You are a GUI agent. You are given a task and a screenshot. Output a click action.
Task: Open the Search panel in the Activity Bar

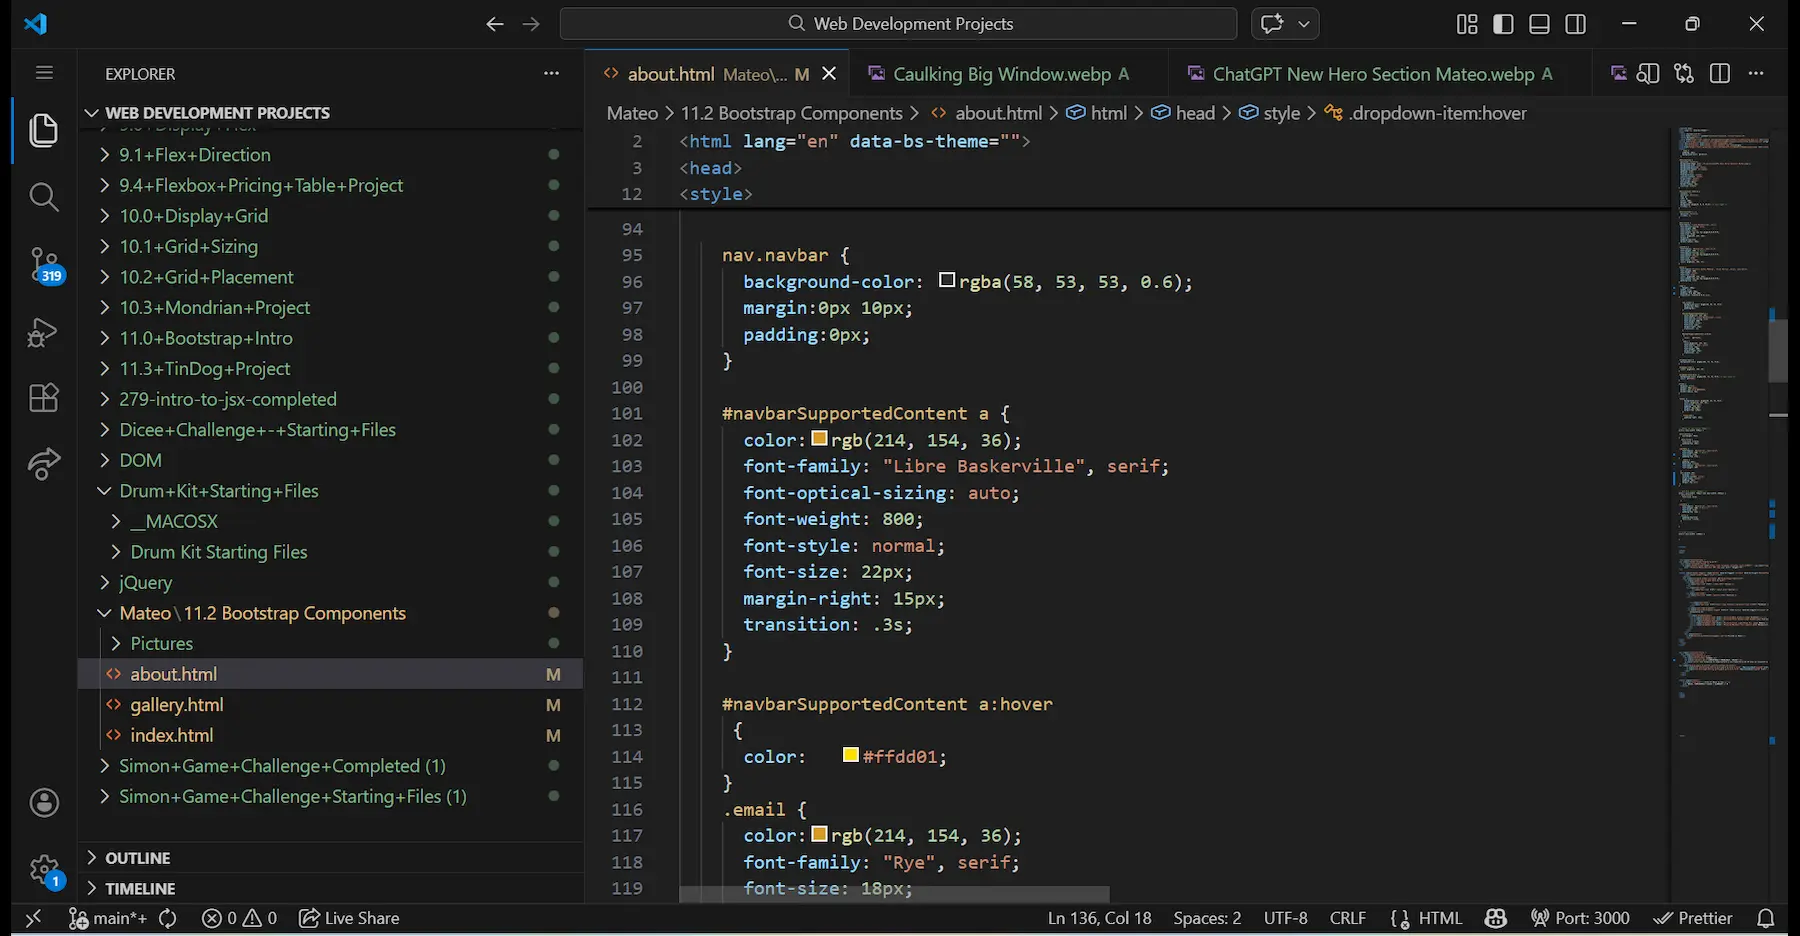pos(43,196)
